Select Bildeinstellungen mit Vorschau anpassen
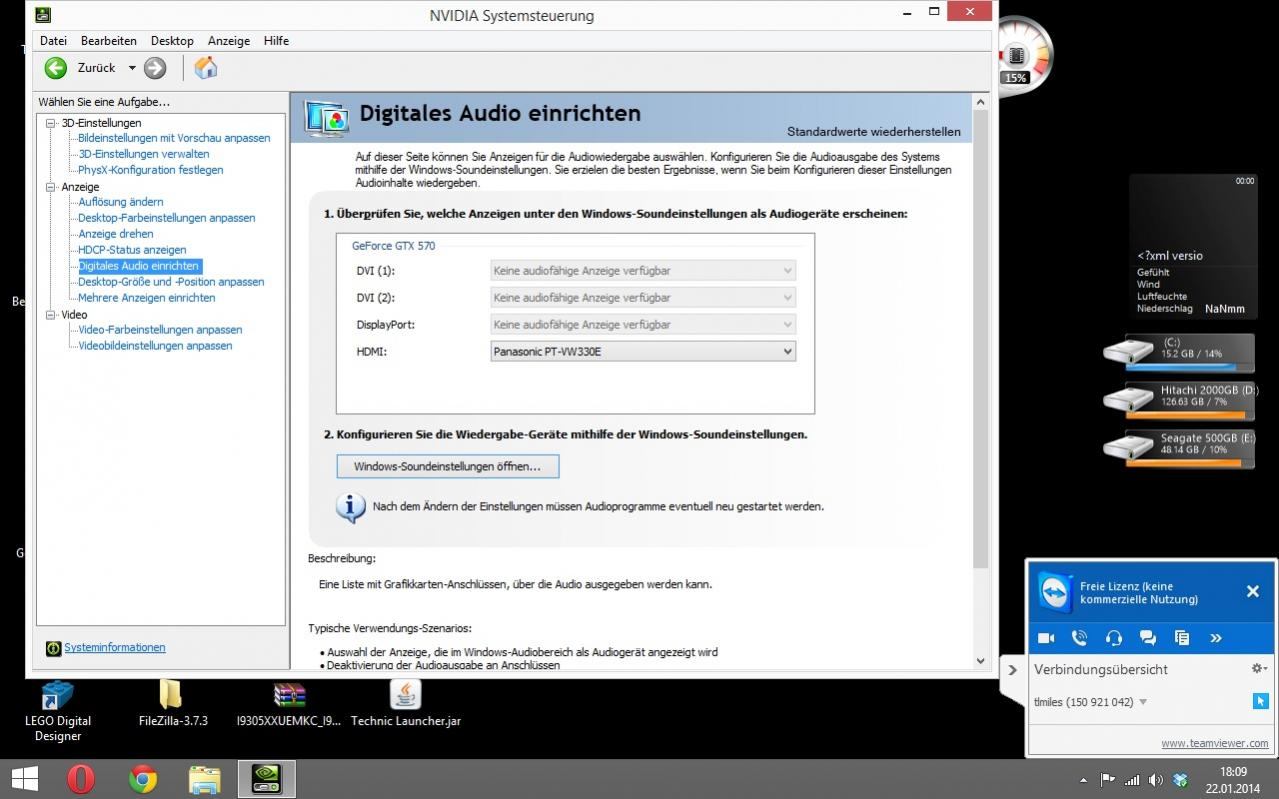This screenshot has height=799, width=1279. pyautogui.click(x=174, y=138)
